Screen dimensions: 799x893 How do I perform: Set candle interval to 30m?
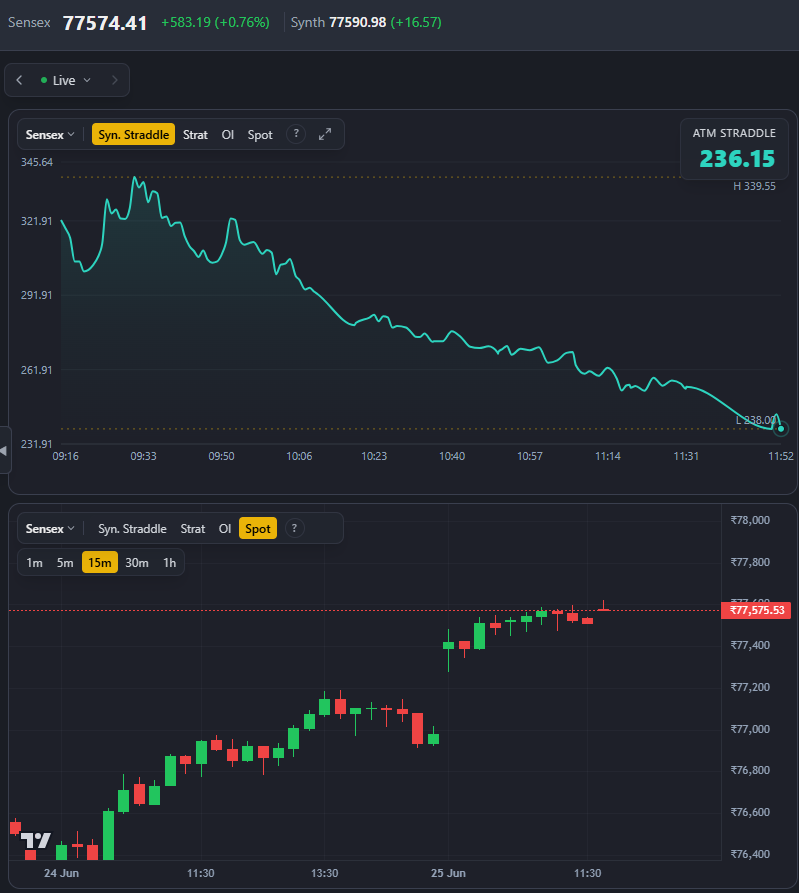click(137, 563)
